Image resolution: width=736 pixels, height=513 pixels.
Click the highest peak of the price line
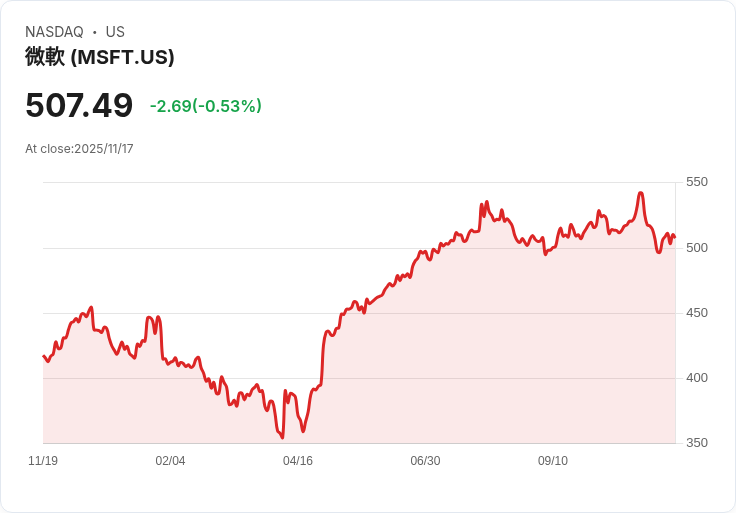pyautogui.click(x=640, y=193)
